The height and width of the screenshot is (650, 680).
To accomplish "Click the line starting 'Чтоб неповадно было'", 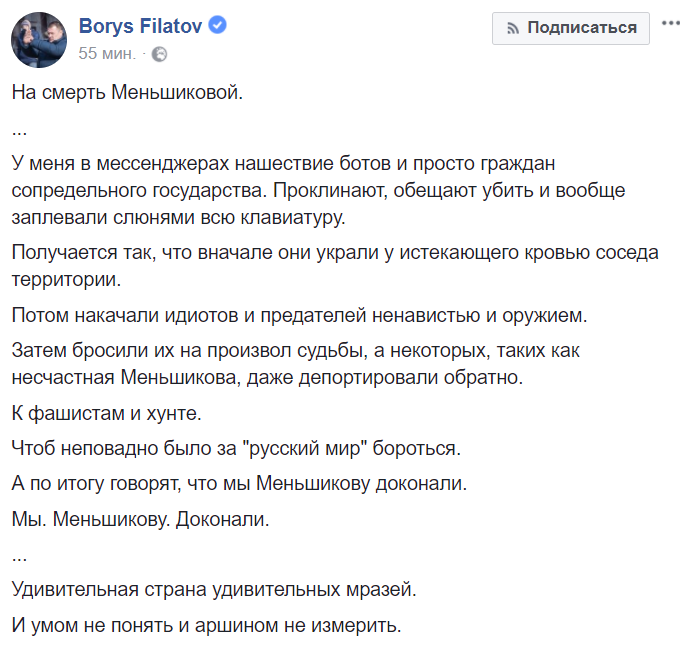I will click(236, 448).
